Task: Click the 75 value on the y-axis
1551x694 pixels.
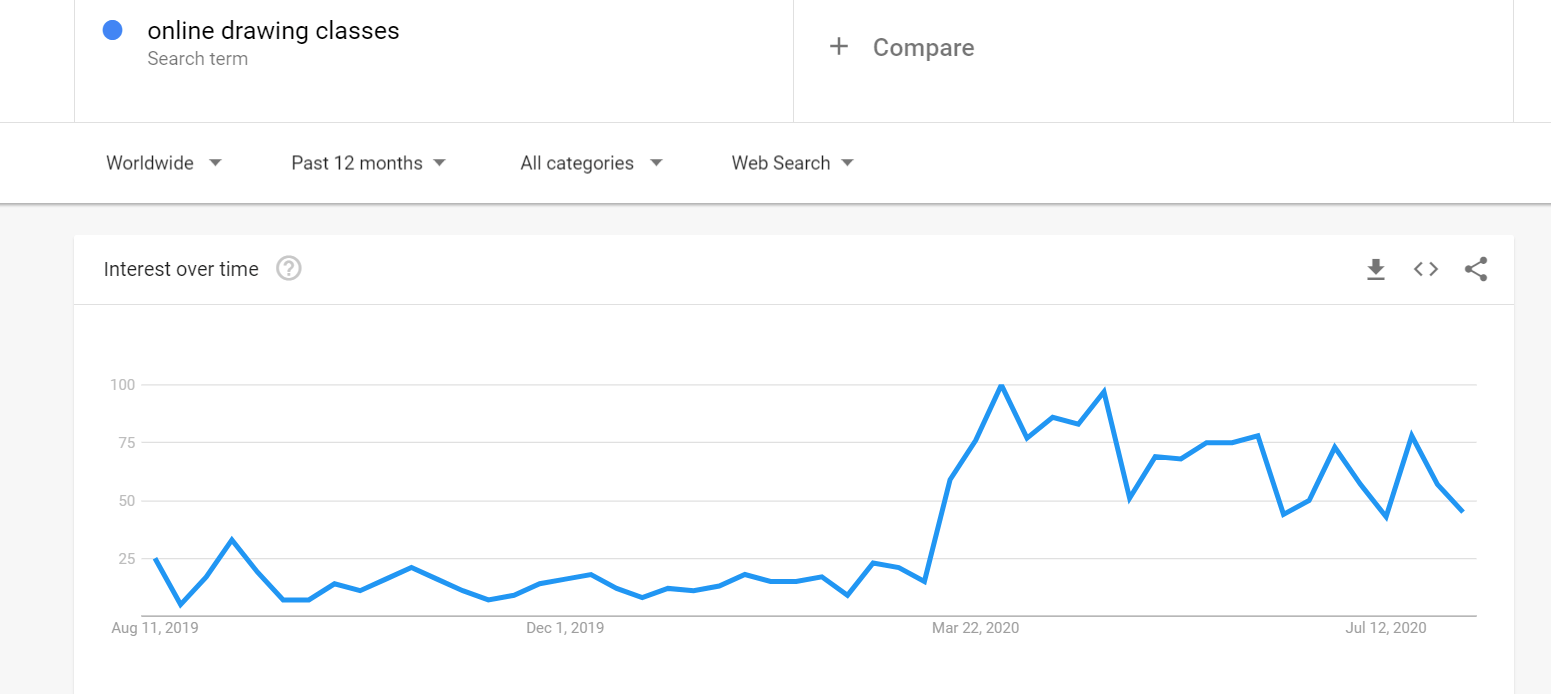Action: pos(125,443)
